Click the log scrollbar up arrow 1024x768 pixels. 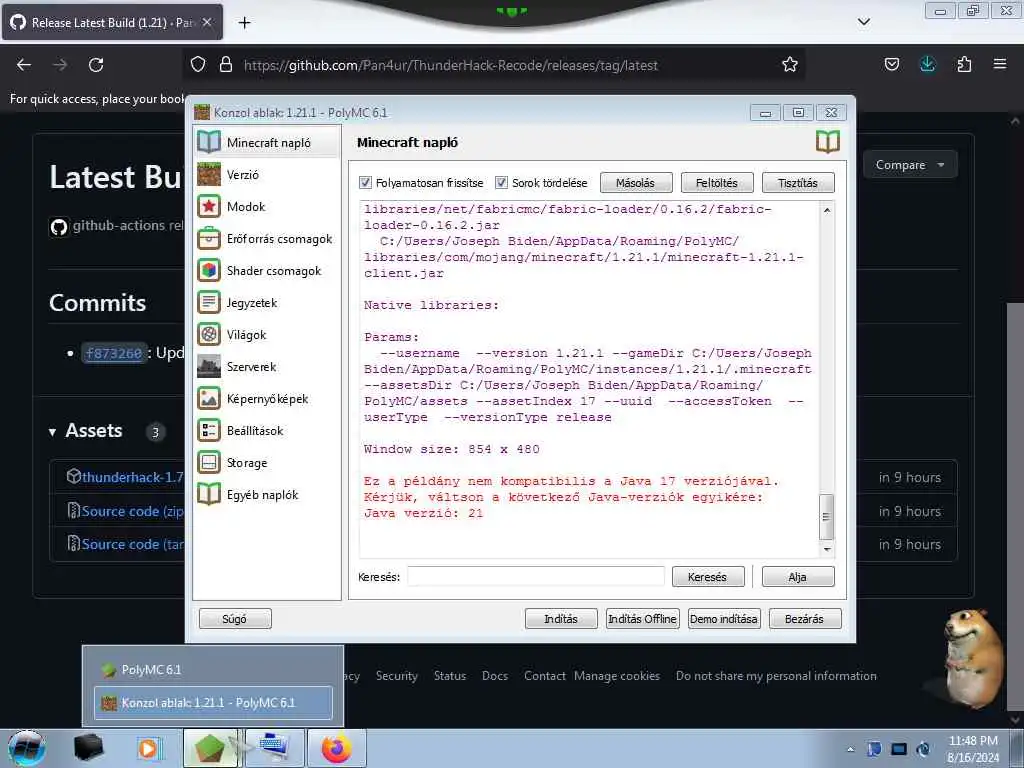point(827,210)
